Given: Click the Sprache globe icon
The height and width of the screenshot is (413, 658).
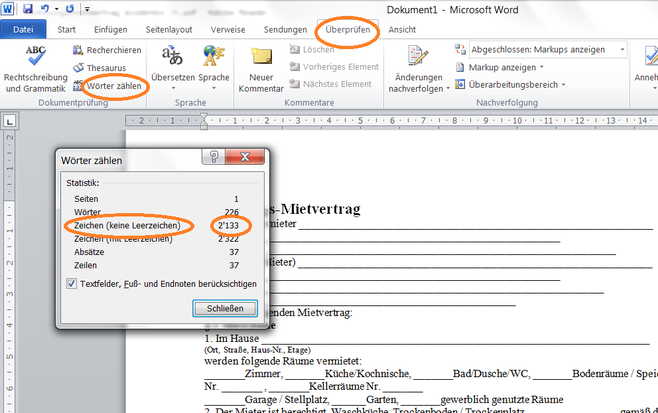Looking at the screenshot, I should coord(214,57).
